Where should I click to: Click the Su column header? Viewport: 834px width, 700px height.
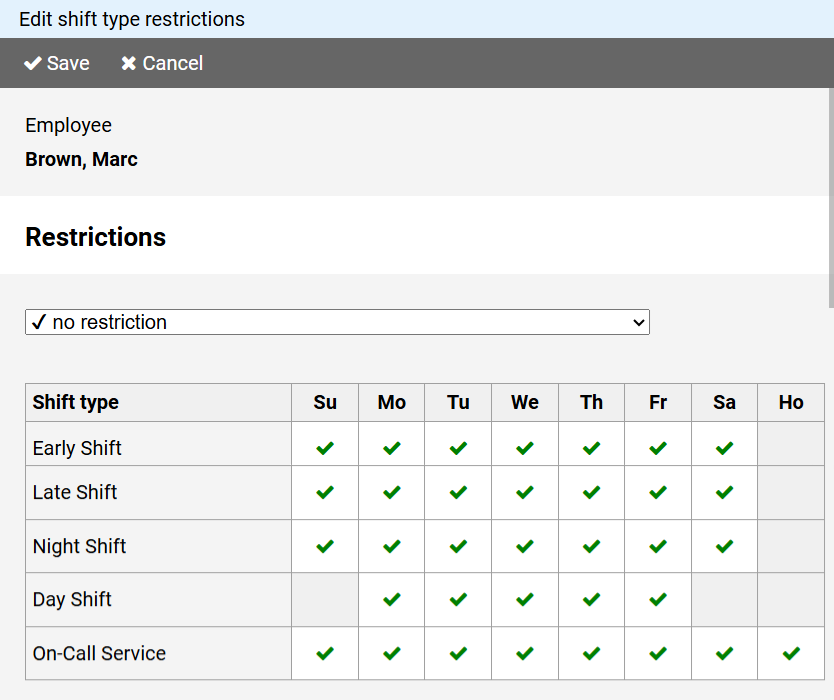(x=325, y=403)
